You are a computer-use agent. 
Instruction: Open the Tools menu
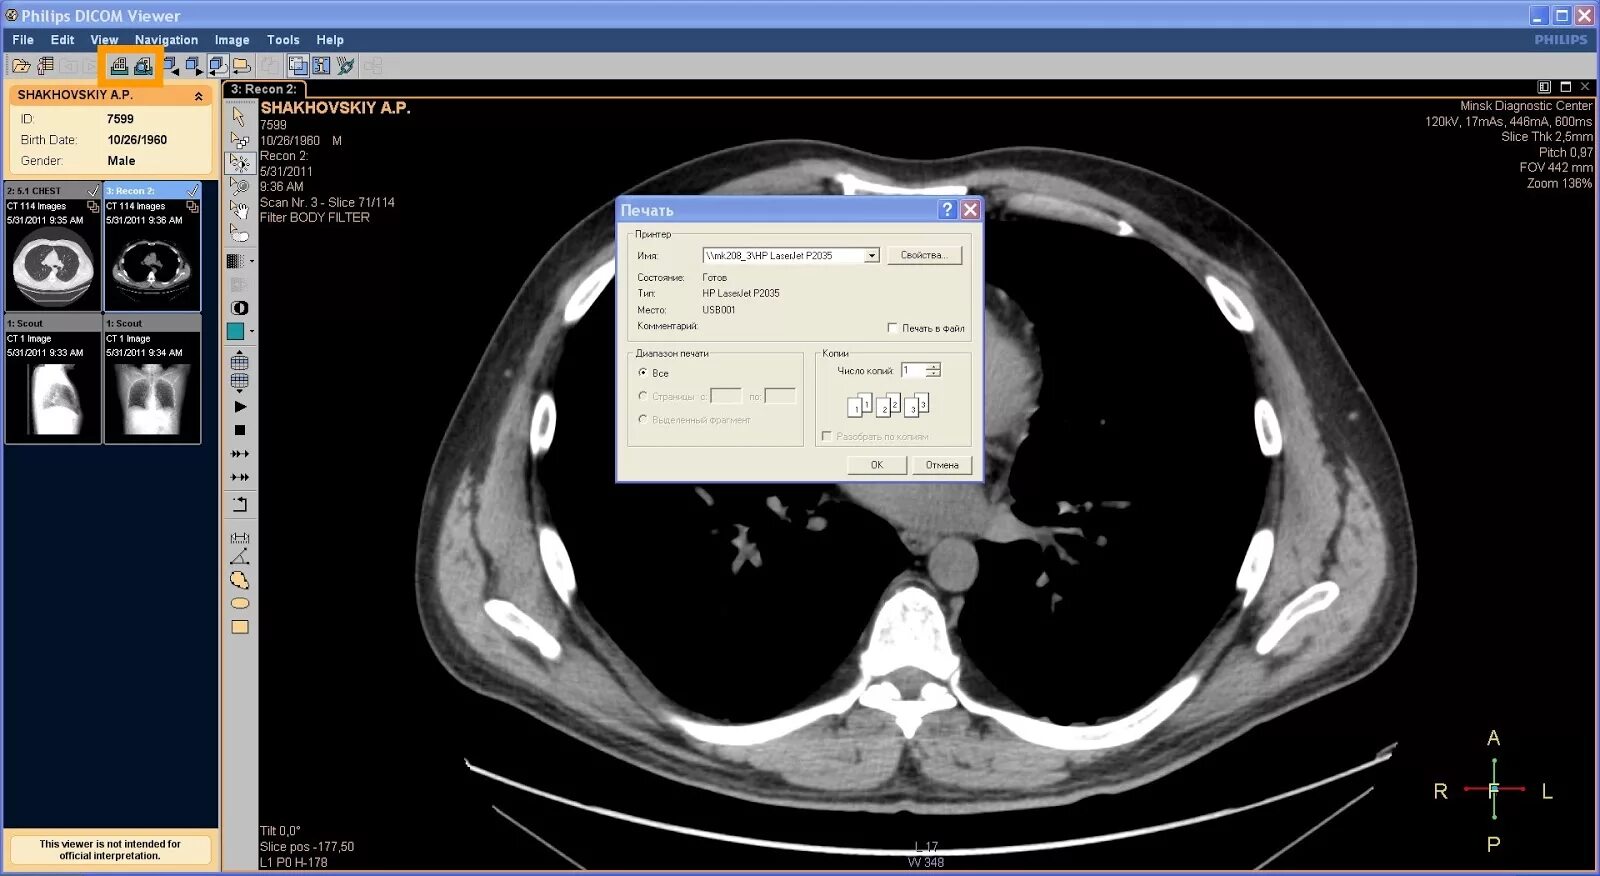[283, 40]
